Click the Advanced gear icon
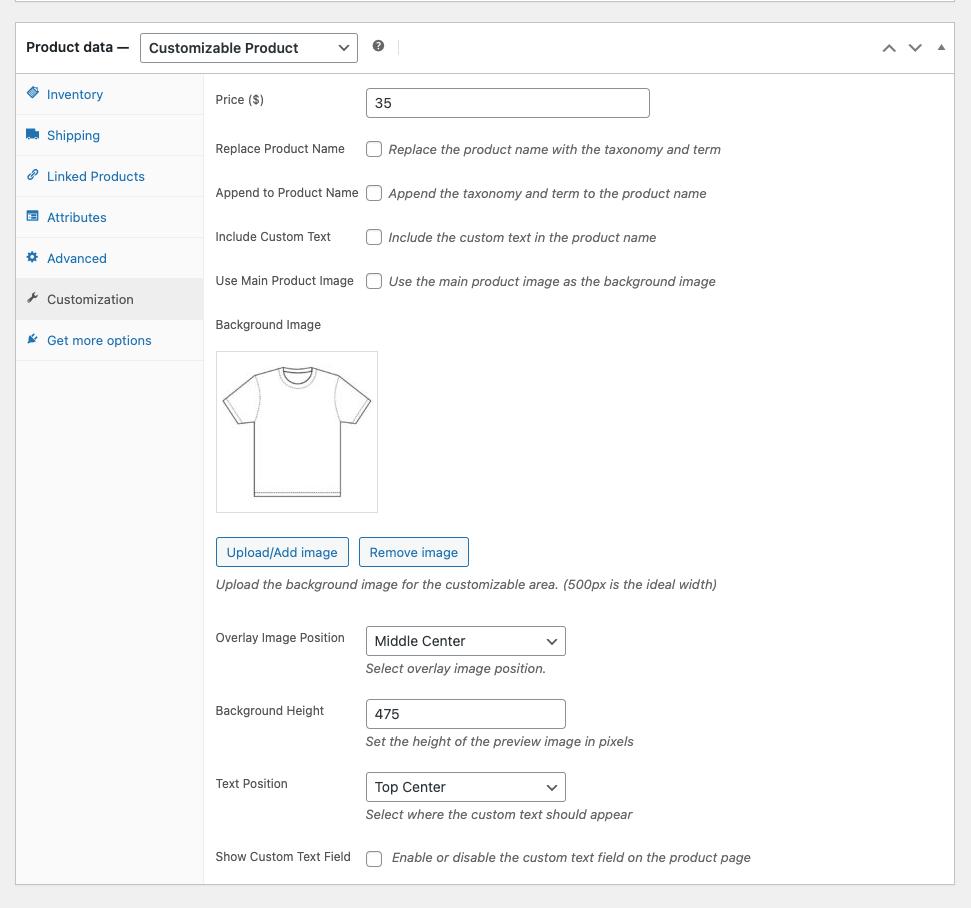Viewport: 971px width, 908px height. (x=33, y=258)
